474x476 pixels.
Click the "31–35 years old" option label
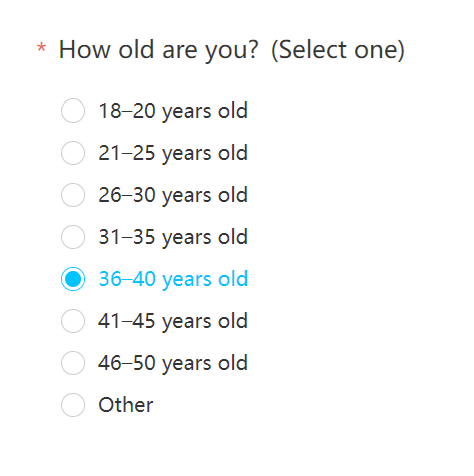(173, 237)
